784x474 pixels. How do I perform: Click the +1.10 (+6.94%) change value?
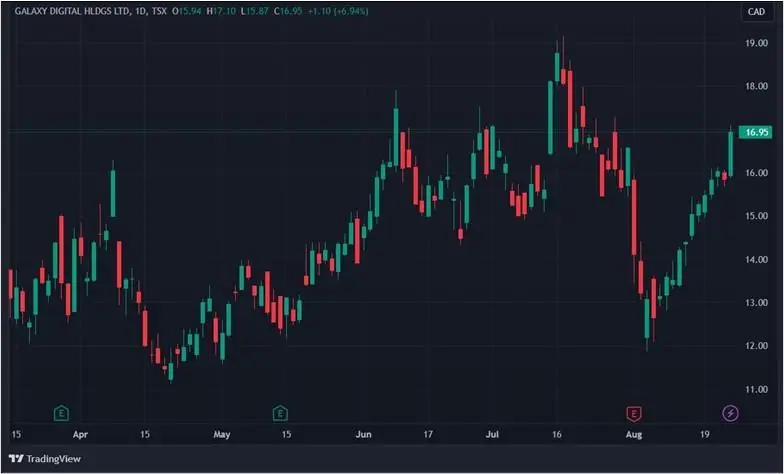tap(335, 10)
